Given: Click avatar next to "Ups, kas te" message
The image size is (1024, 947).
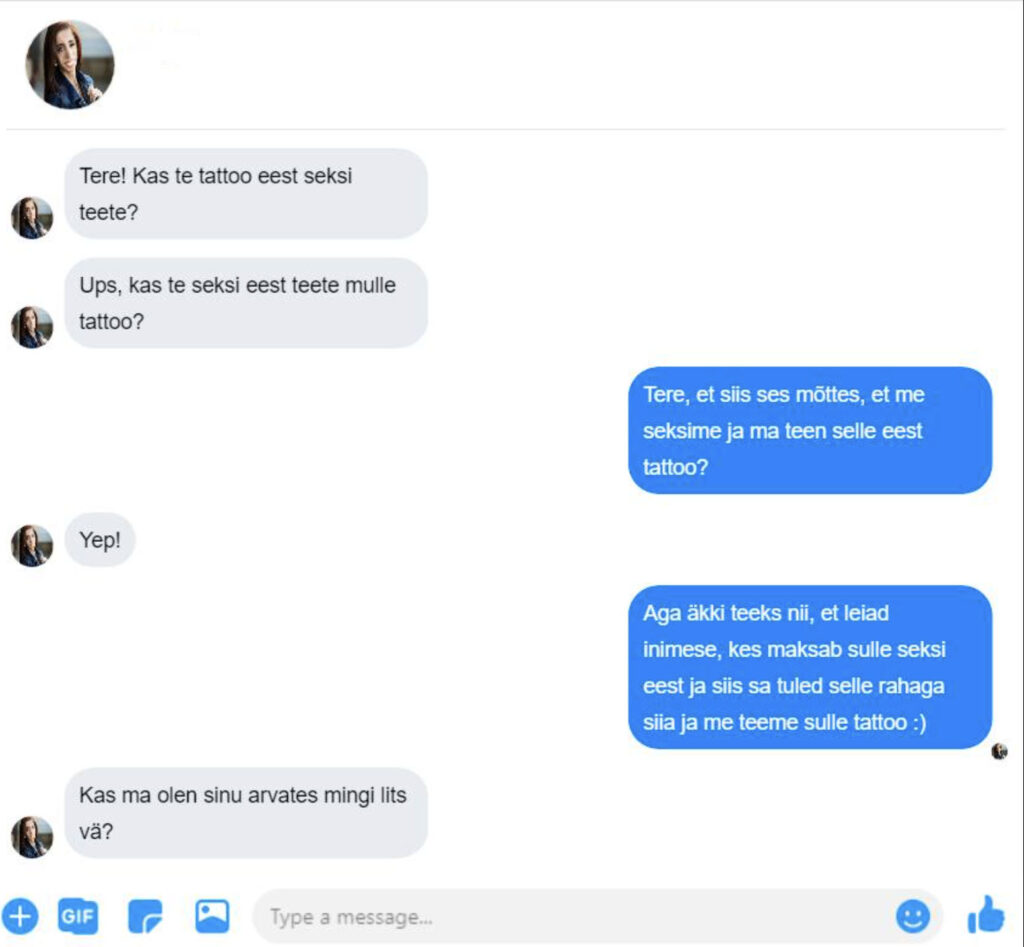Looking at the screenshot, I should point(32,327).
